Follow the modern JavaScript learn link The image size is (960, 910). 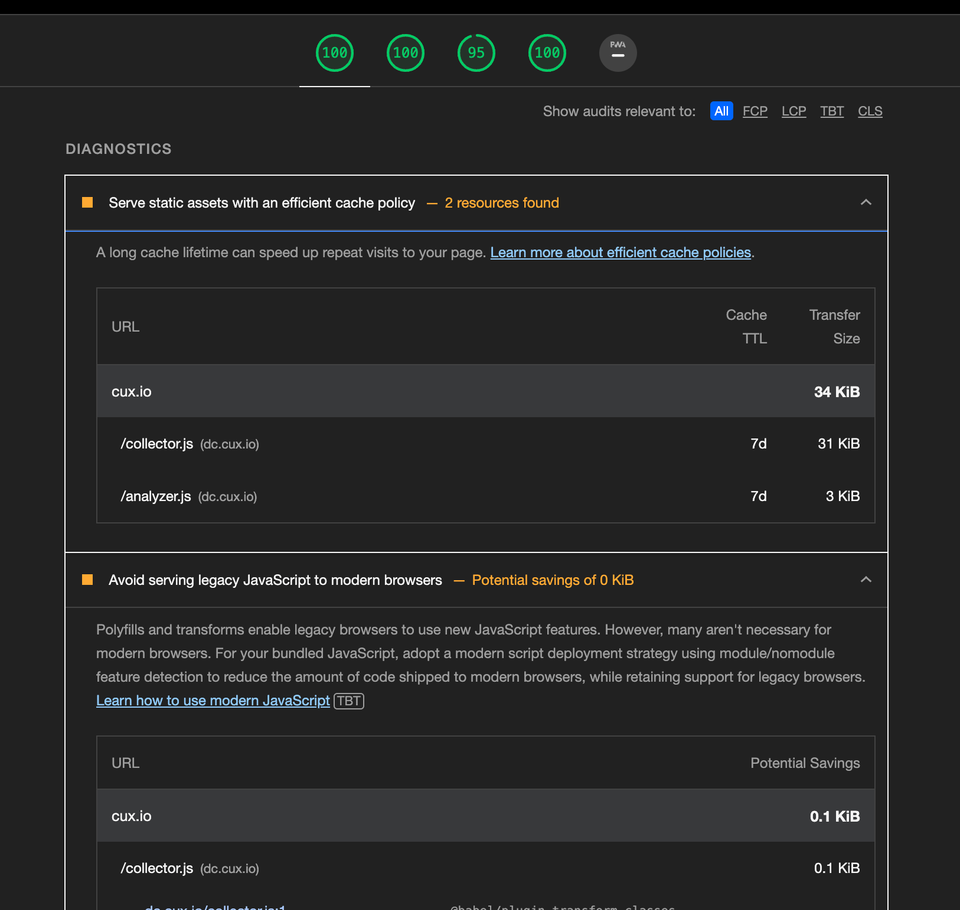click(212, 701)
